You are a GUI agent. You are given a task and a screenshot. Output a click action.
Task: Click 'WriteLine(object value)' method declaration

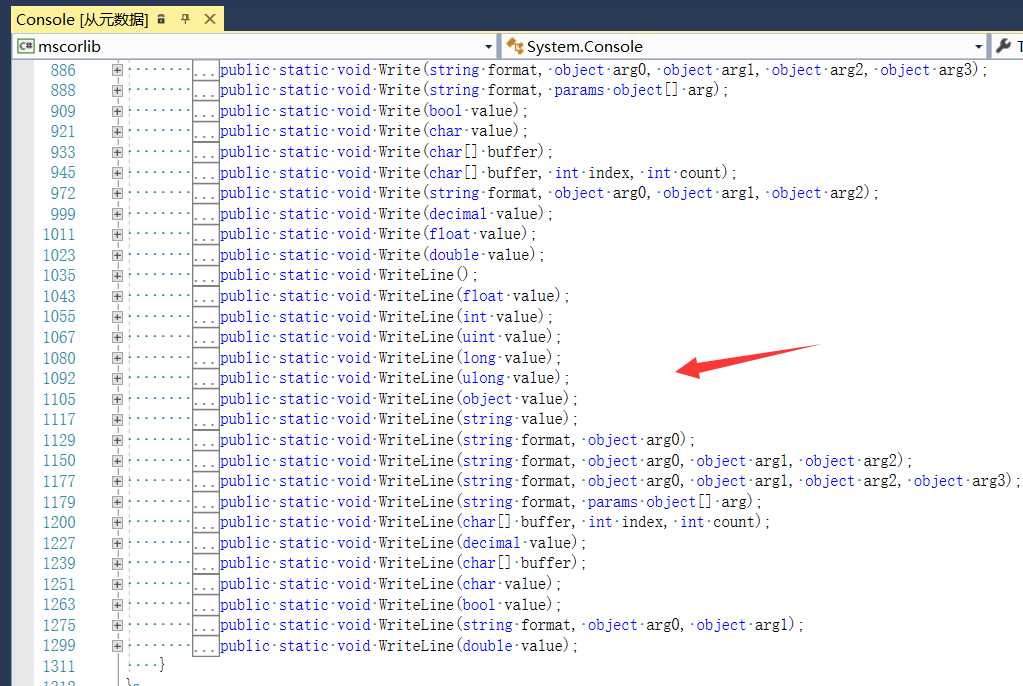399,399
